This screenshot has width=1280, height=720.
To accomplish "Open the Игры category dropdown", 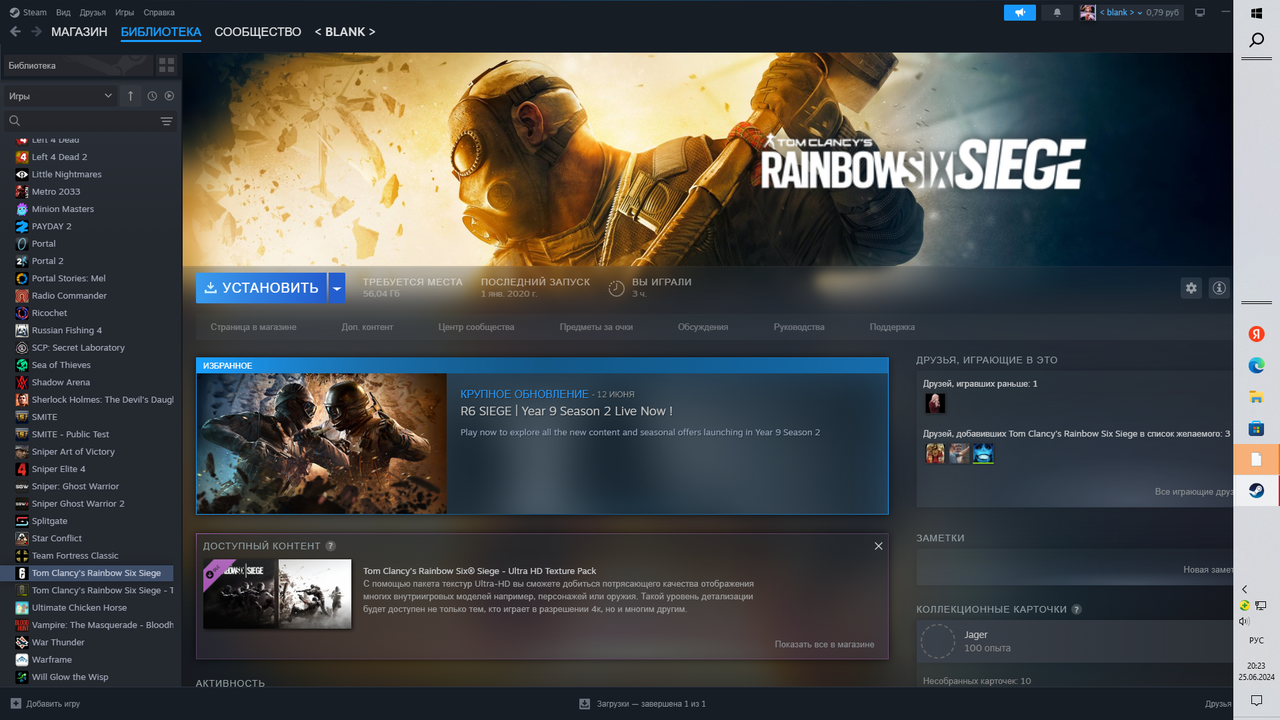I will [60, 96].
